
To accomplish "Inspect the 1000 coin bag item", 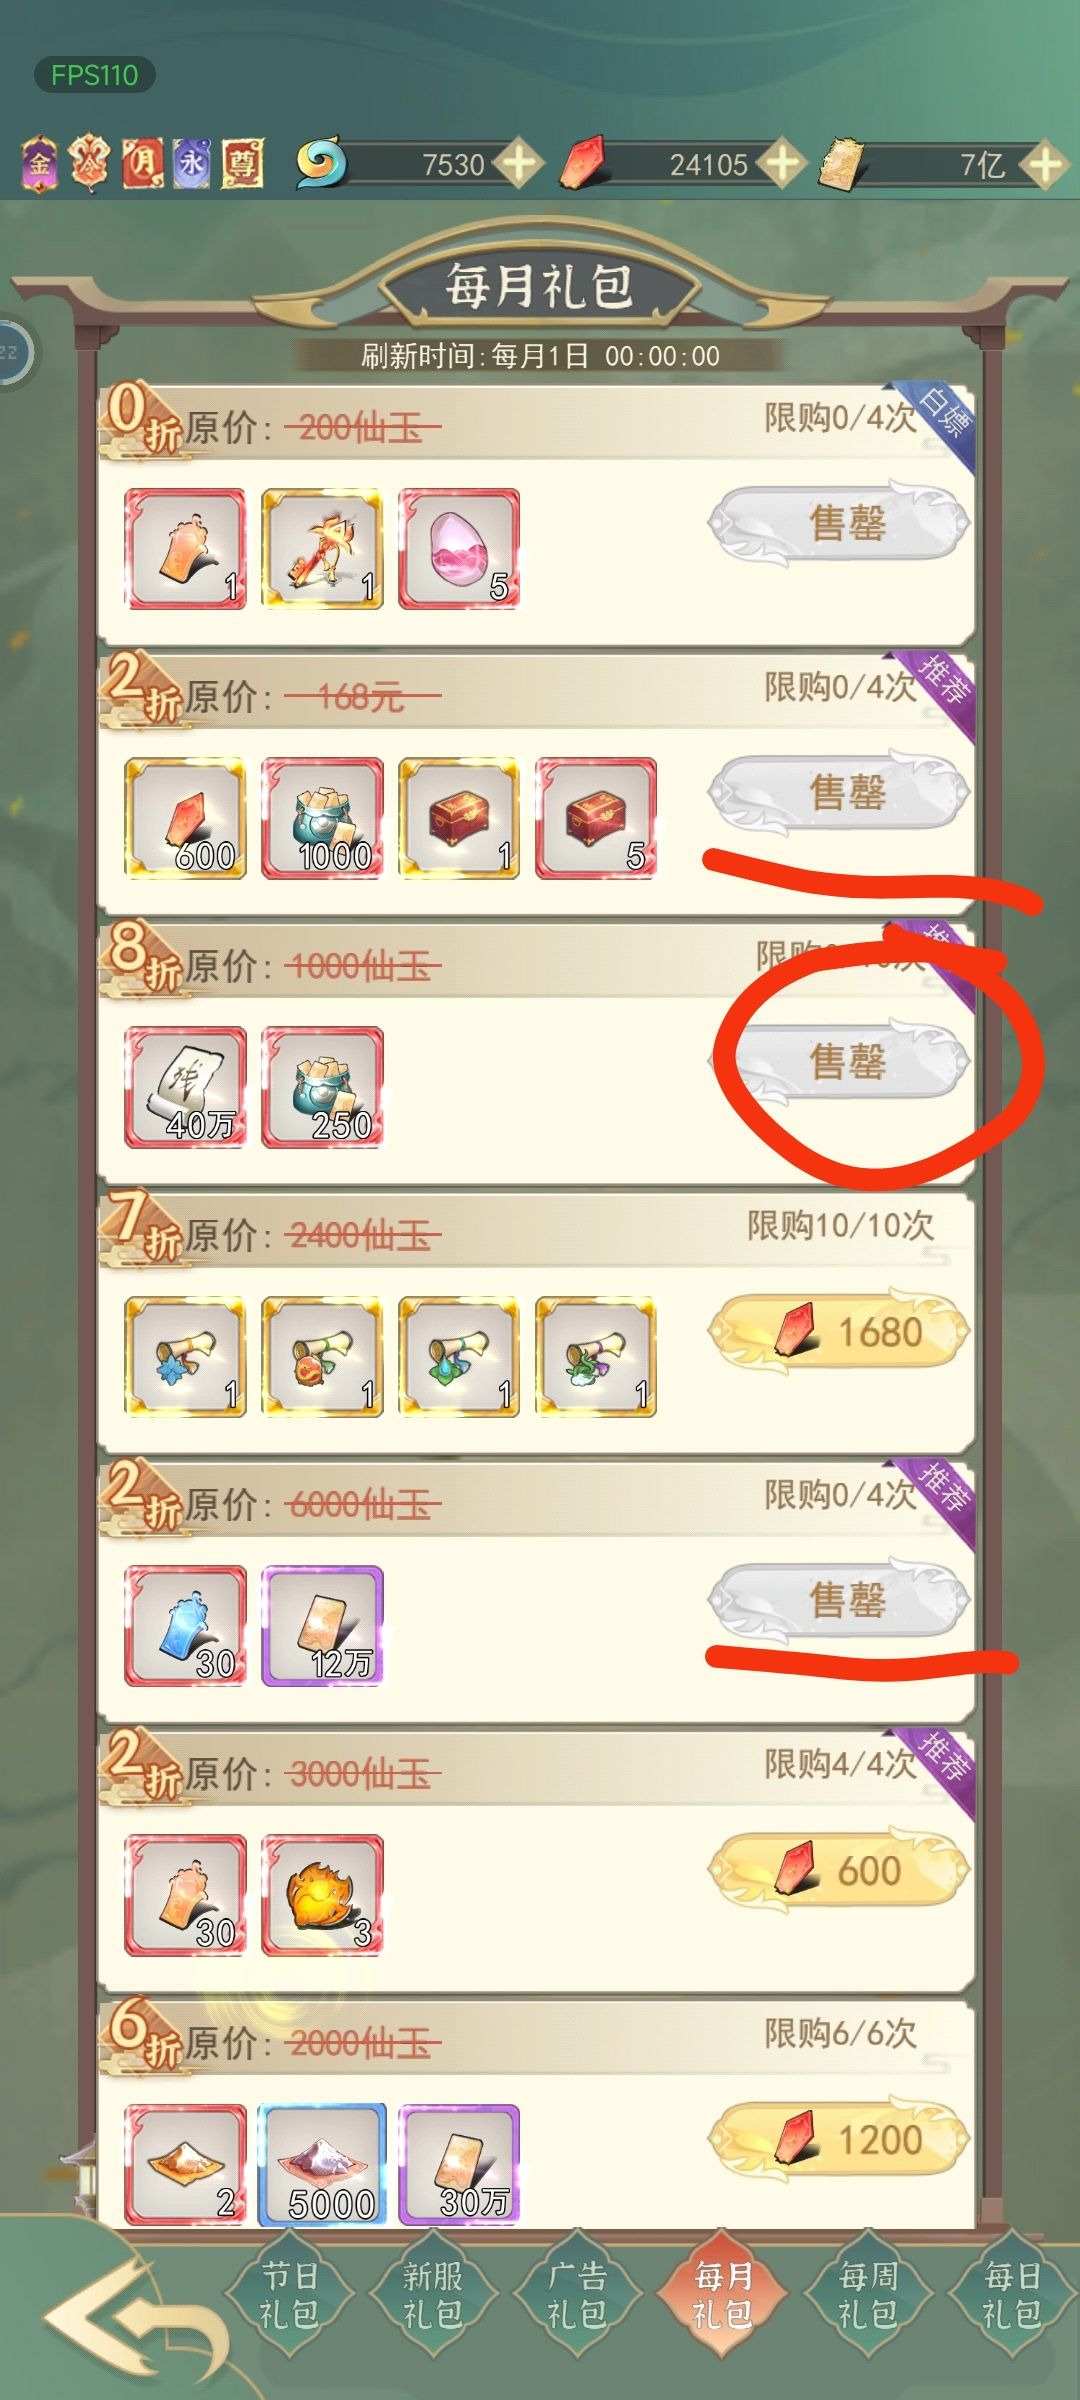I will click(322, 818).
